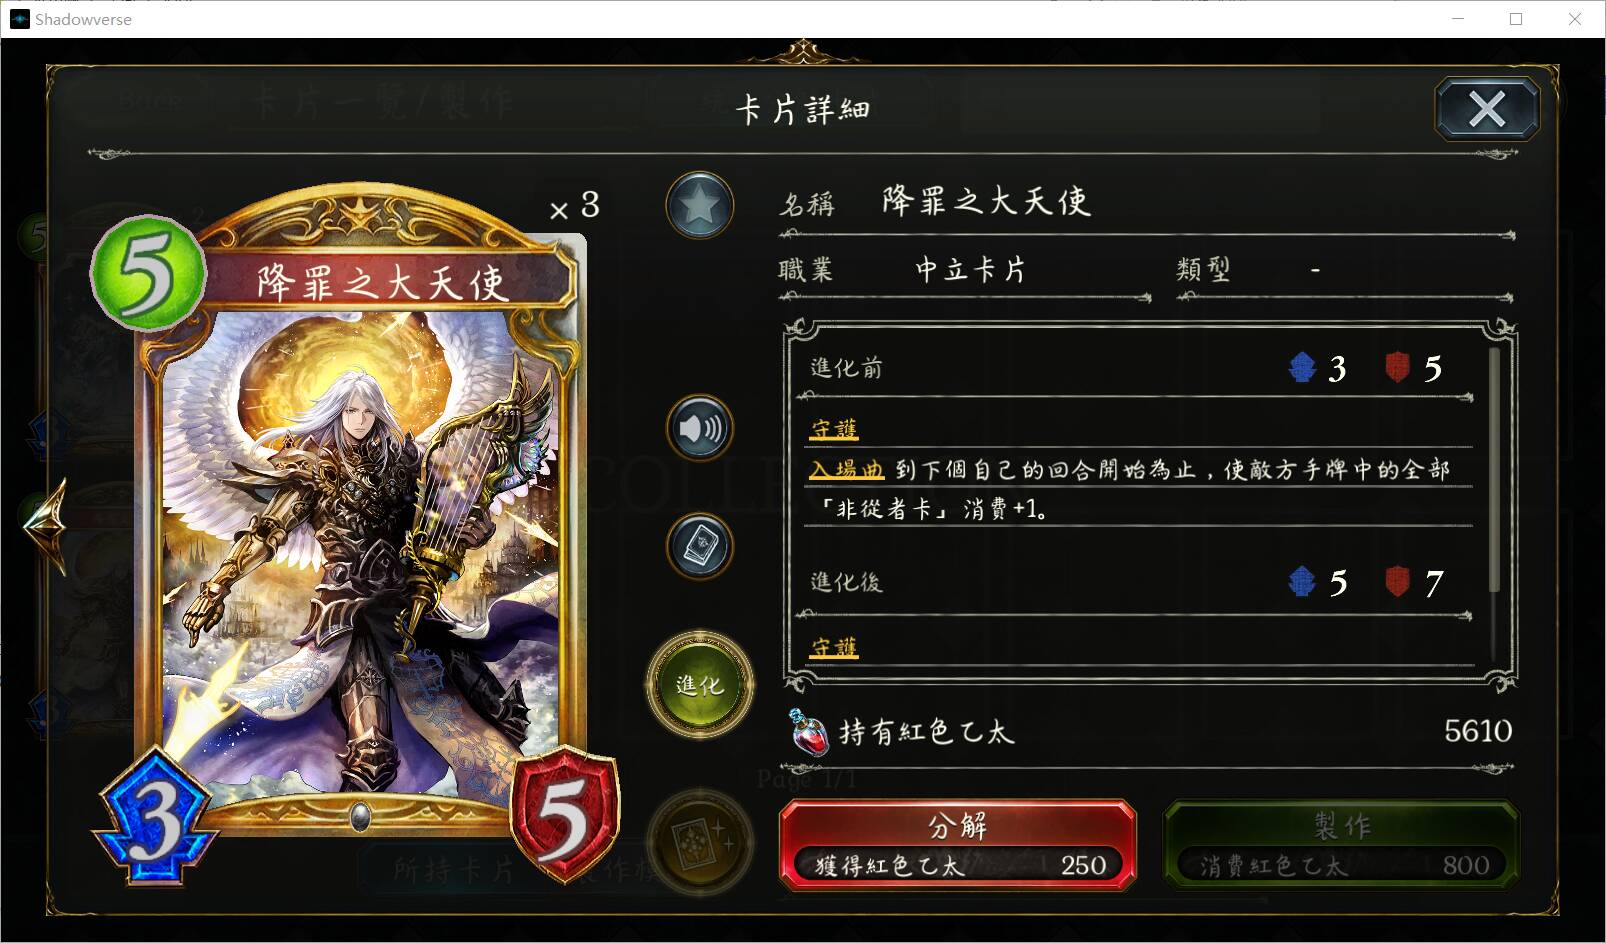Viewport: 1606px width, 943px height.
Task: Click the red ether vial icon
Action: pyautogui.click(x=809, y=731)
